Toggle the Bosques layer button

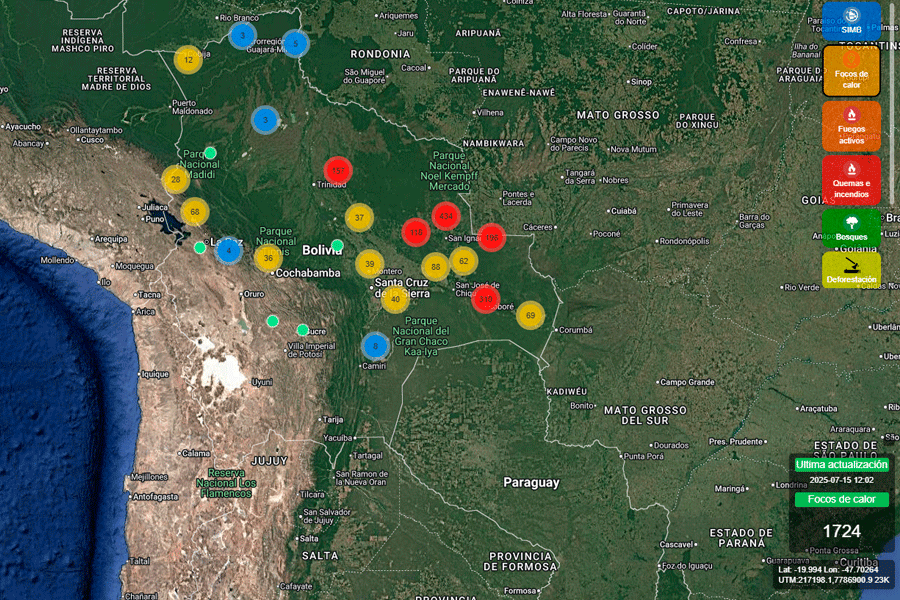coord(851,228)
